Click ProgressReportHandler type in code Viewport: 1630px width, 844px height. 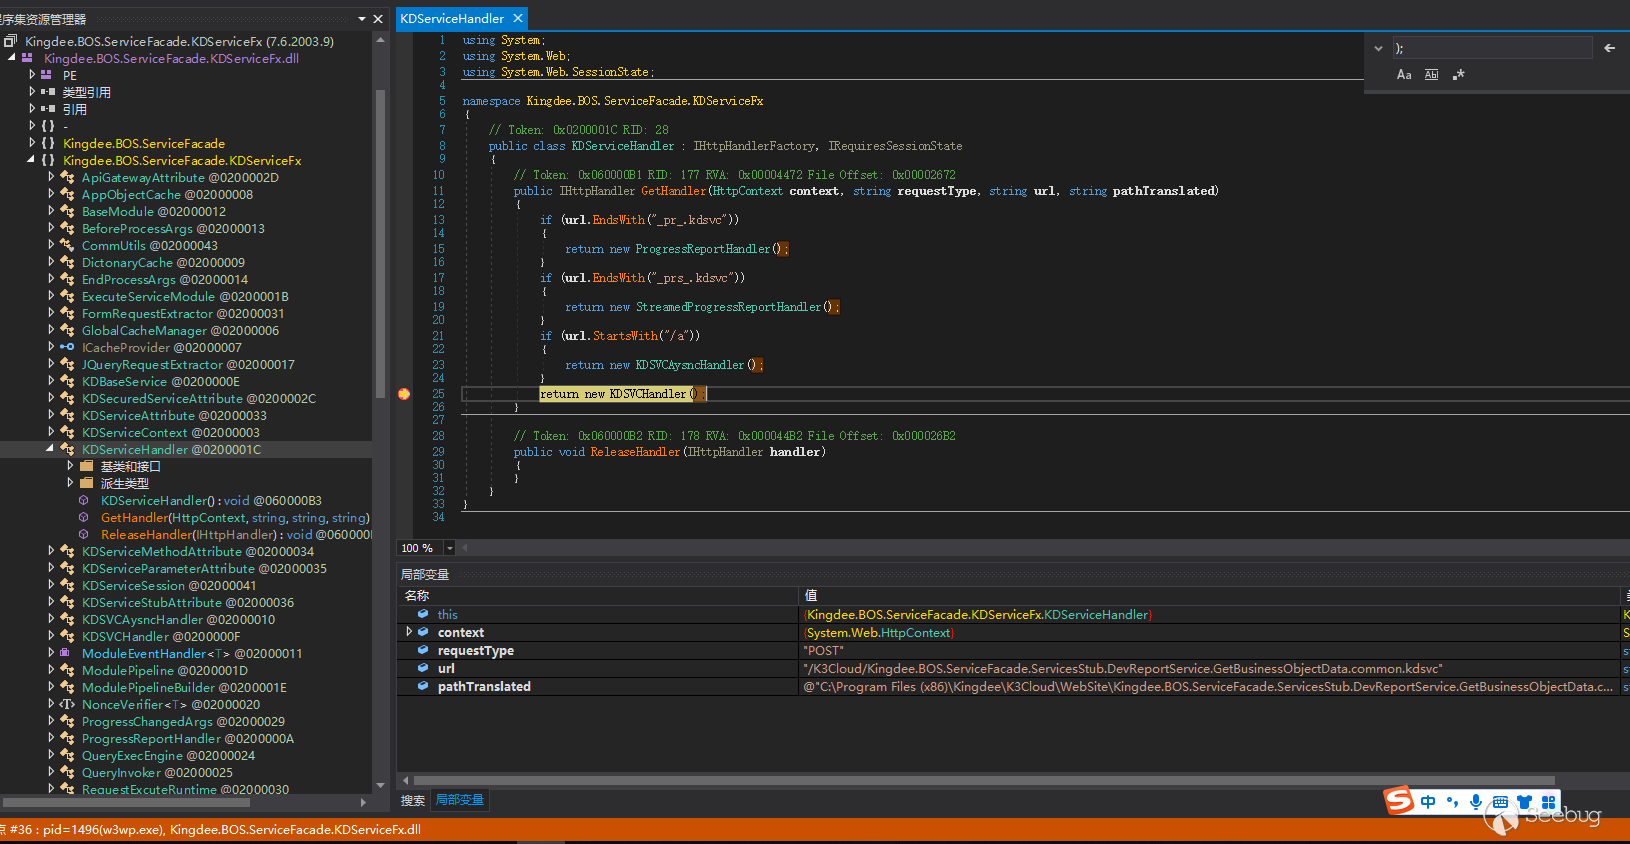(x=703, y=249)
